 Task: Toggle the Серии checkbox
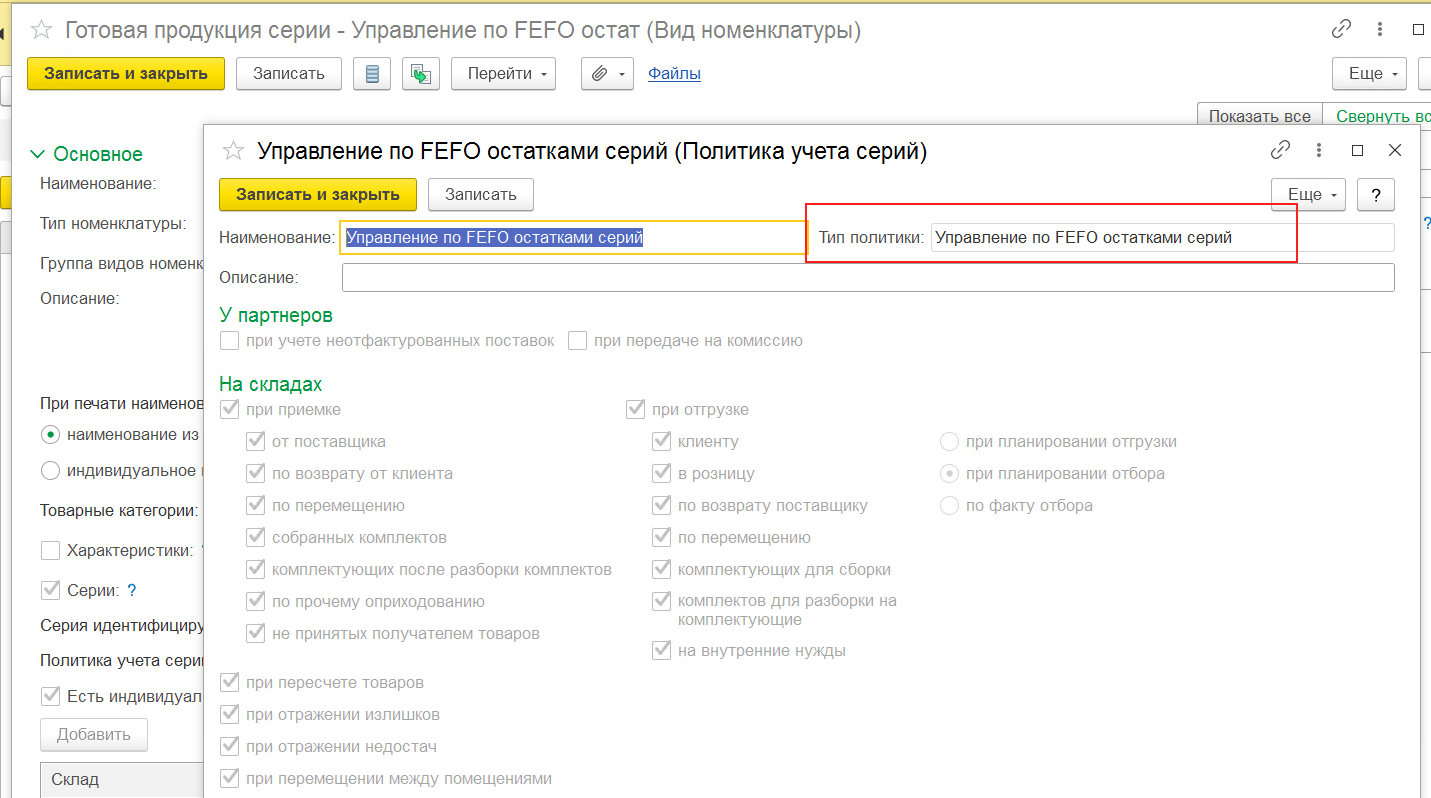tap(50, 590)
